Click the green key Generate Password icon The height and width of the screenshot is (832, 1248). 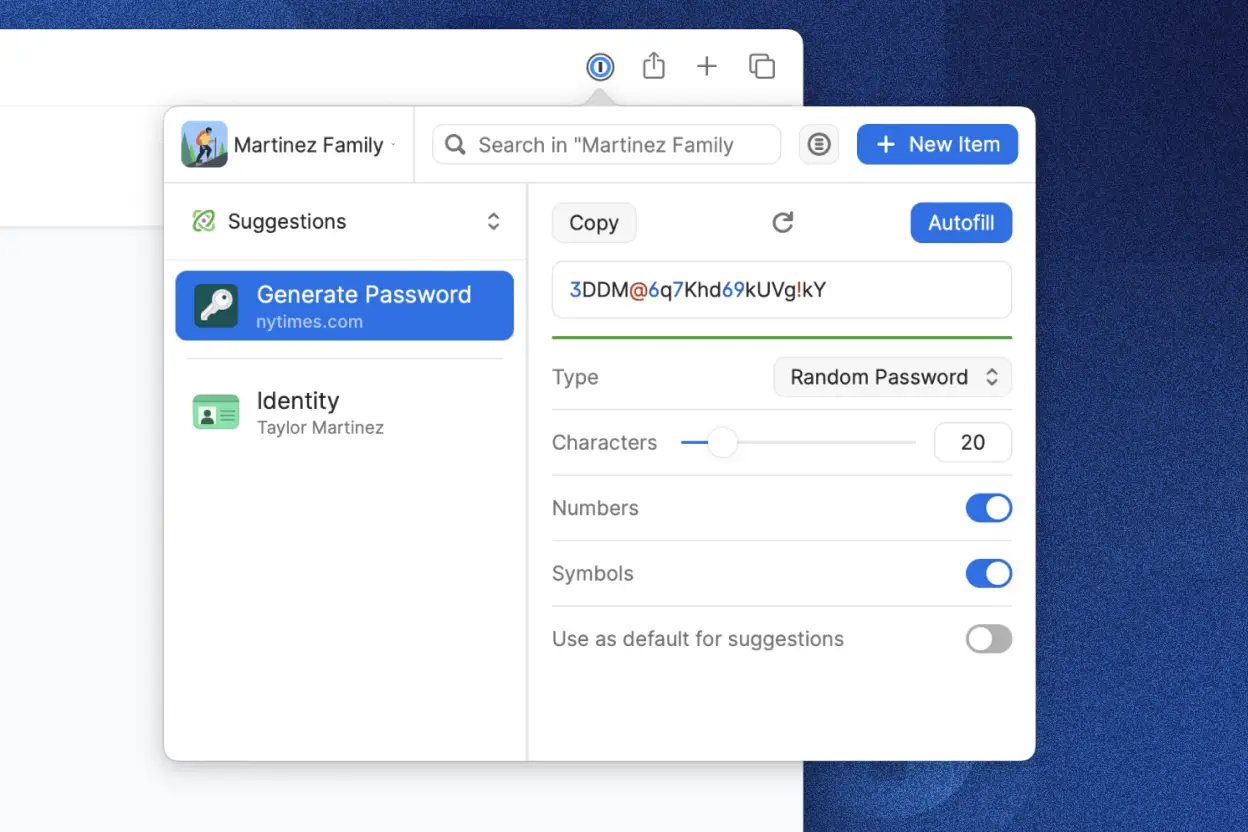(216, 305)
